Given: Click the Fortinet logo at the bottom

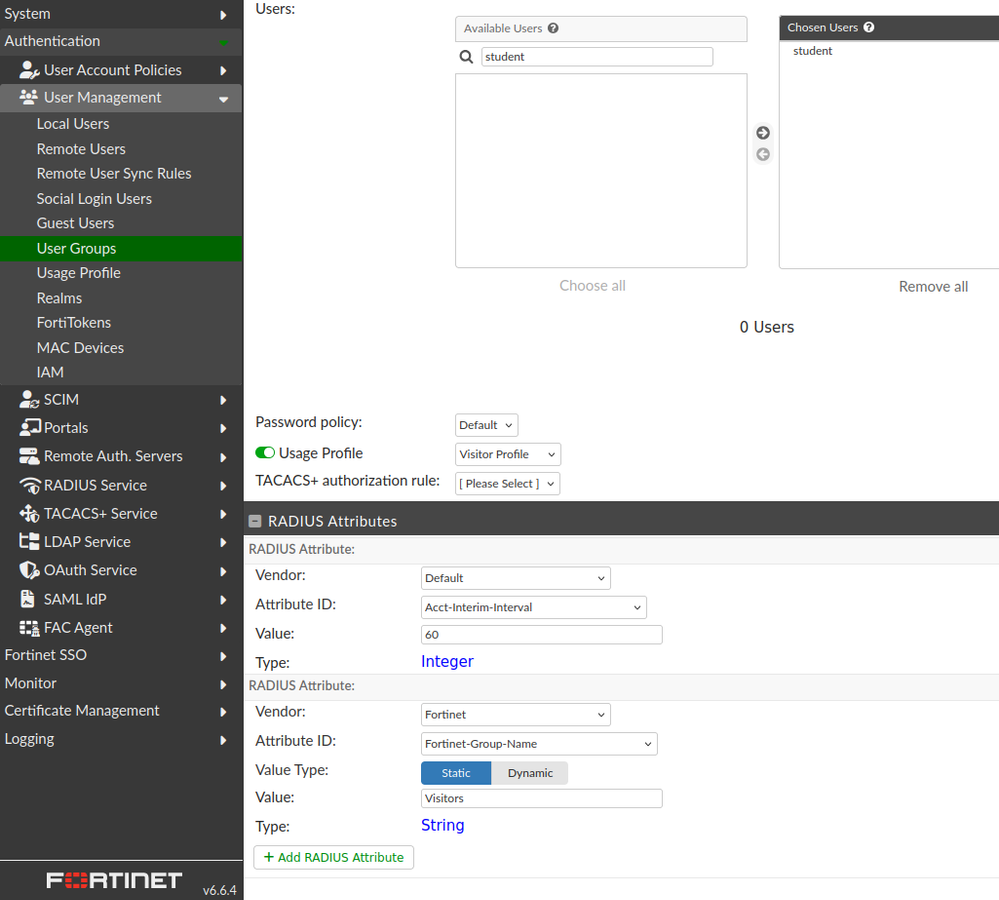Looking at the screenshot, I should pyautogui.click(x=113, y=879).
